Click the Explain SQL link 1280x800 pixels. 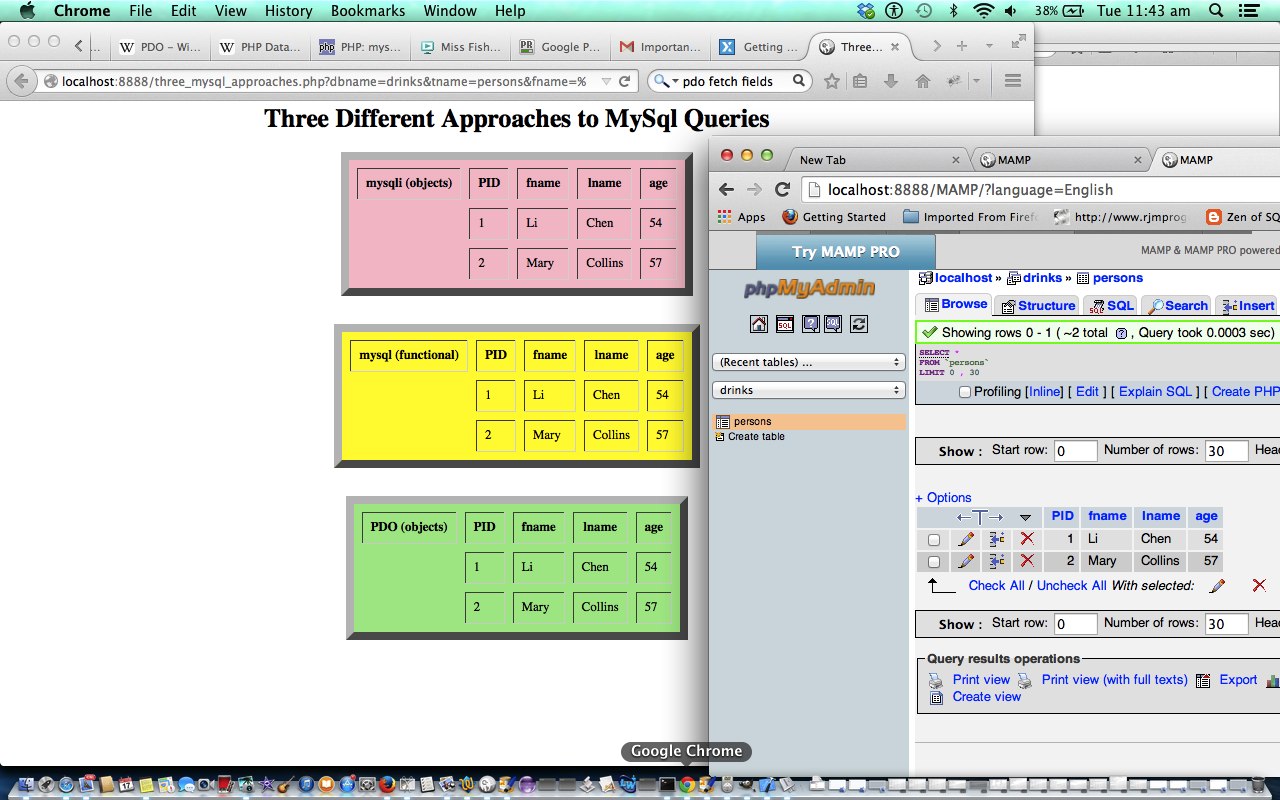pos(1155,391)
